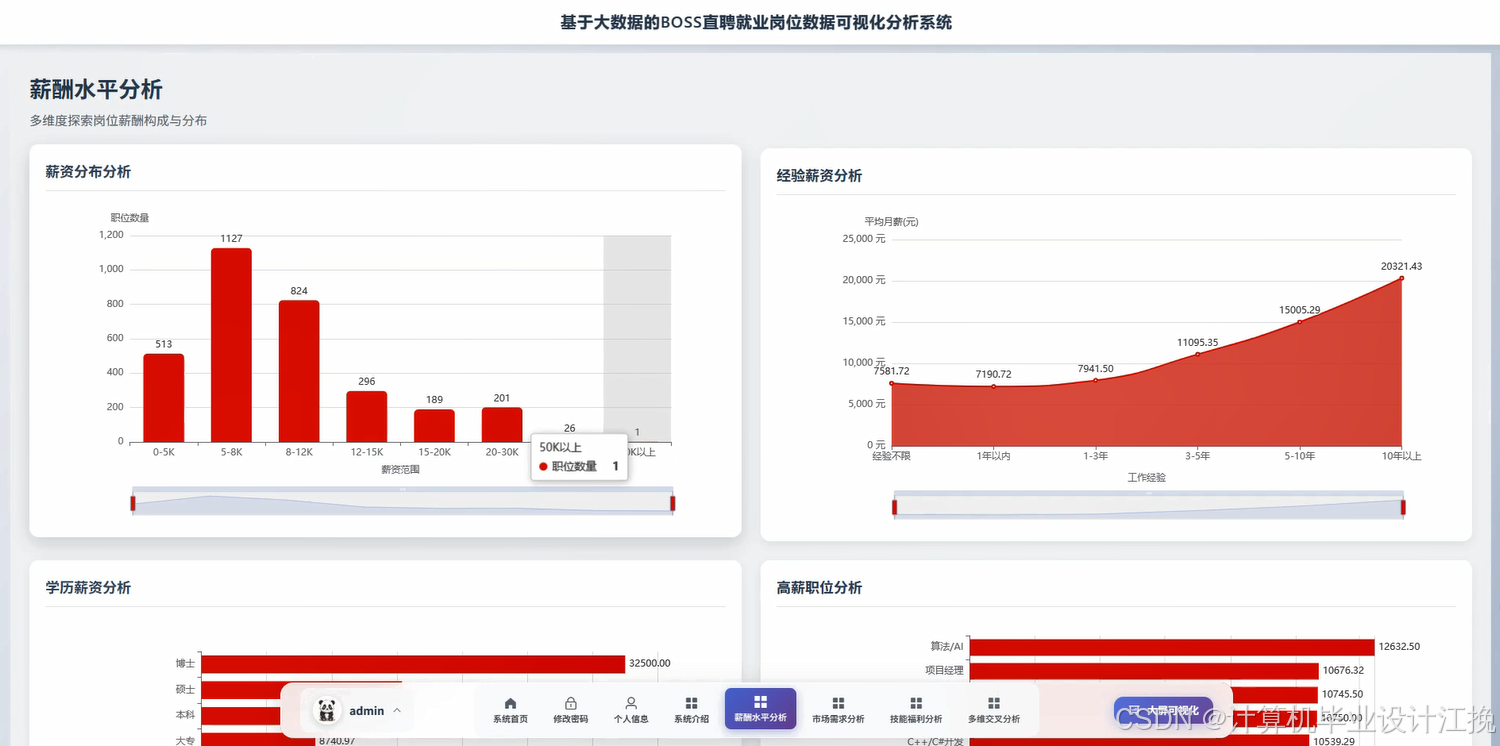Go to the 系统介绍 nav item
1500x746 pixels.
point(691,710)
